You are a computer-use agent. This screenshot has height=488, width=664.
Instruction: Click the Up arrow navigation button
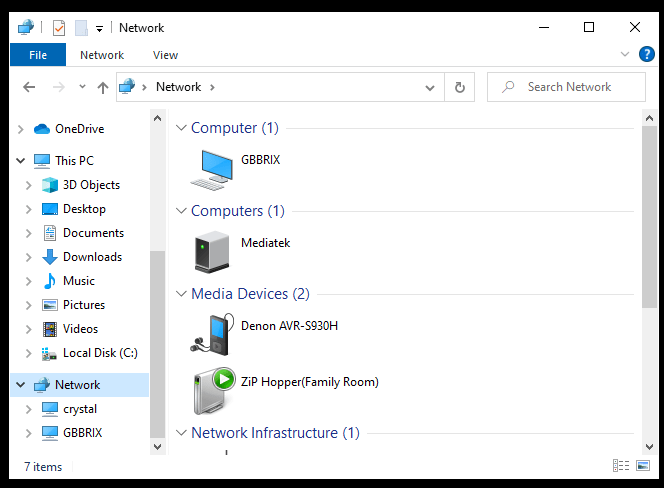102,87
